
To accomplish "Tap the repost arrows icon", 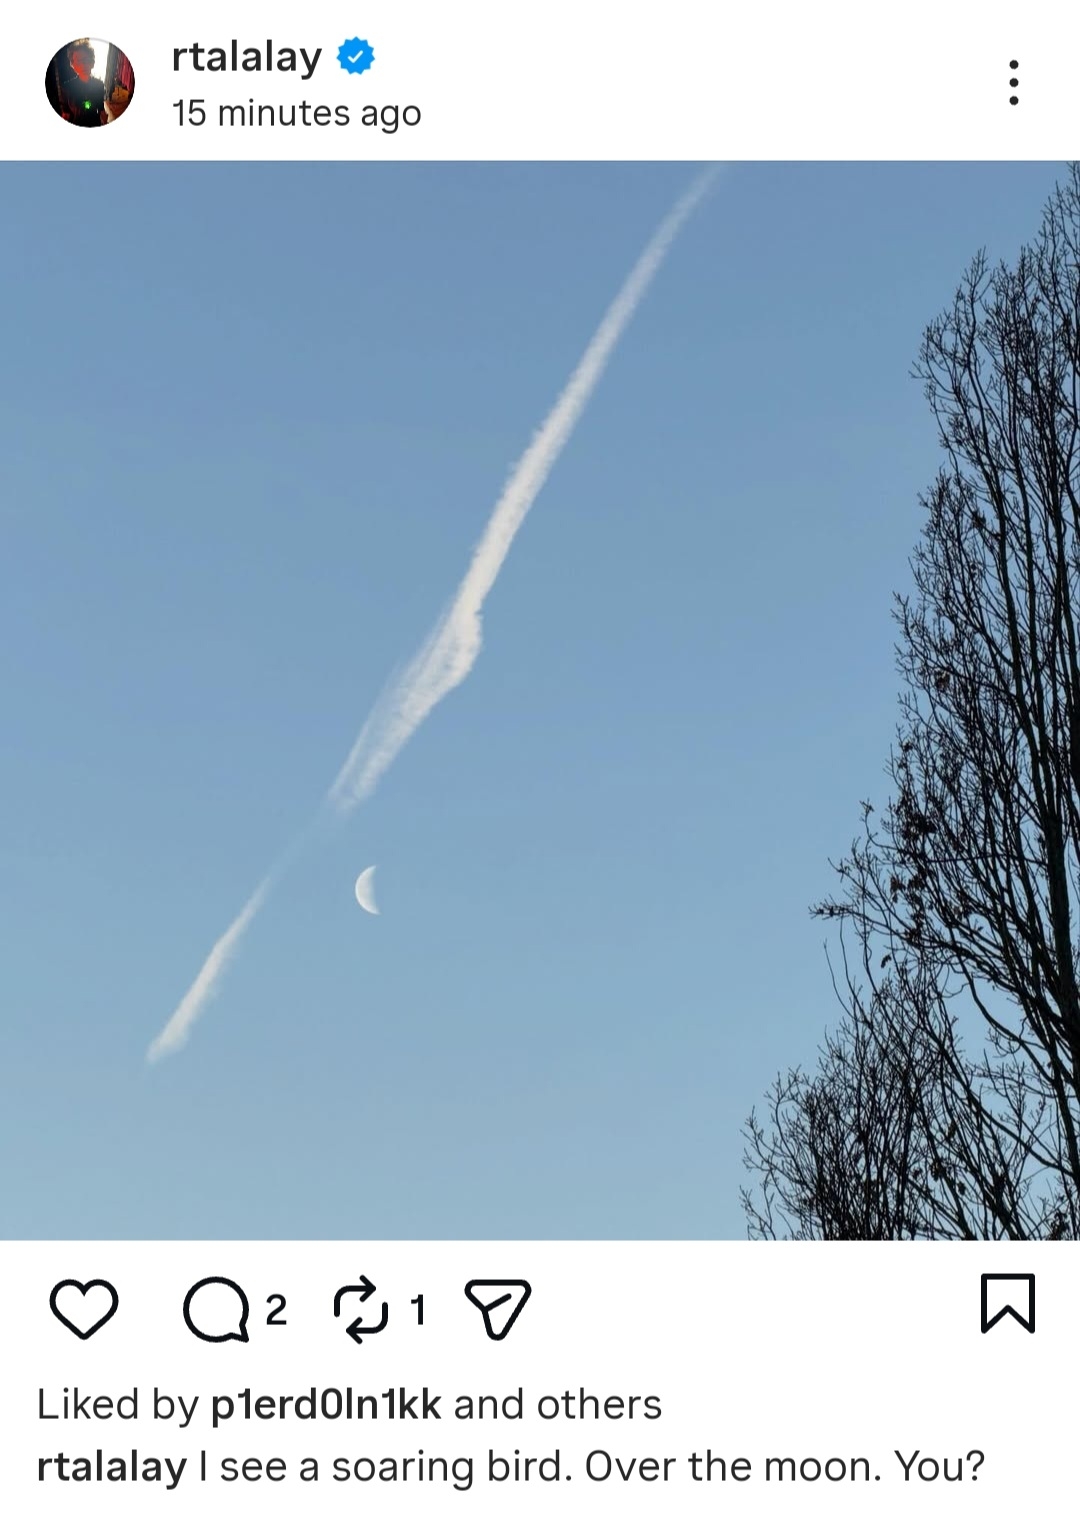I will [361, 1308].
